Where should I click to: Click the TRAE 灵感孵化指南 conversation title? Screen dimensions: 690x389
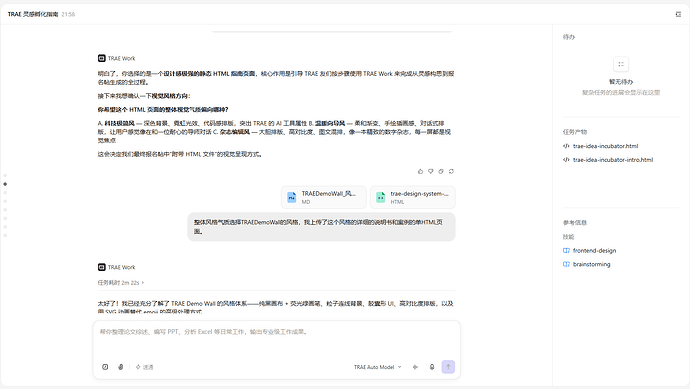coord(33,14)
